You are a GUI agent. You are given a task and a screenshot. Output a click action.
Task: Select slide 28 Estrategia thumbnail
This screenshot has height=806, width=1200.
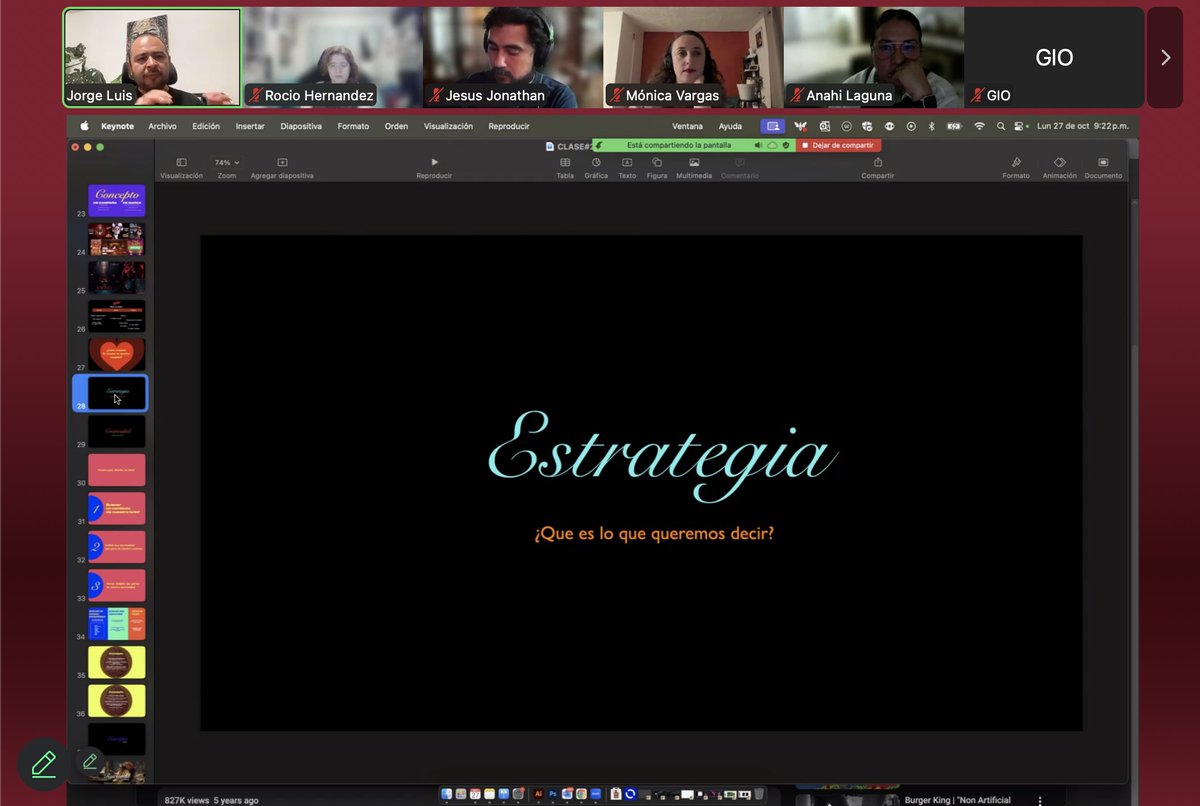[117, 393]
